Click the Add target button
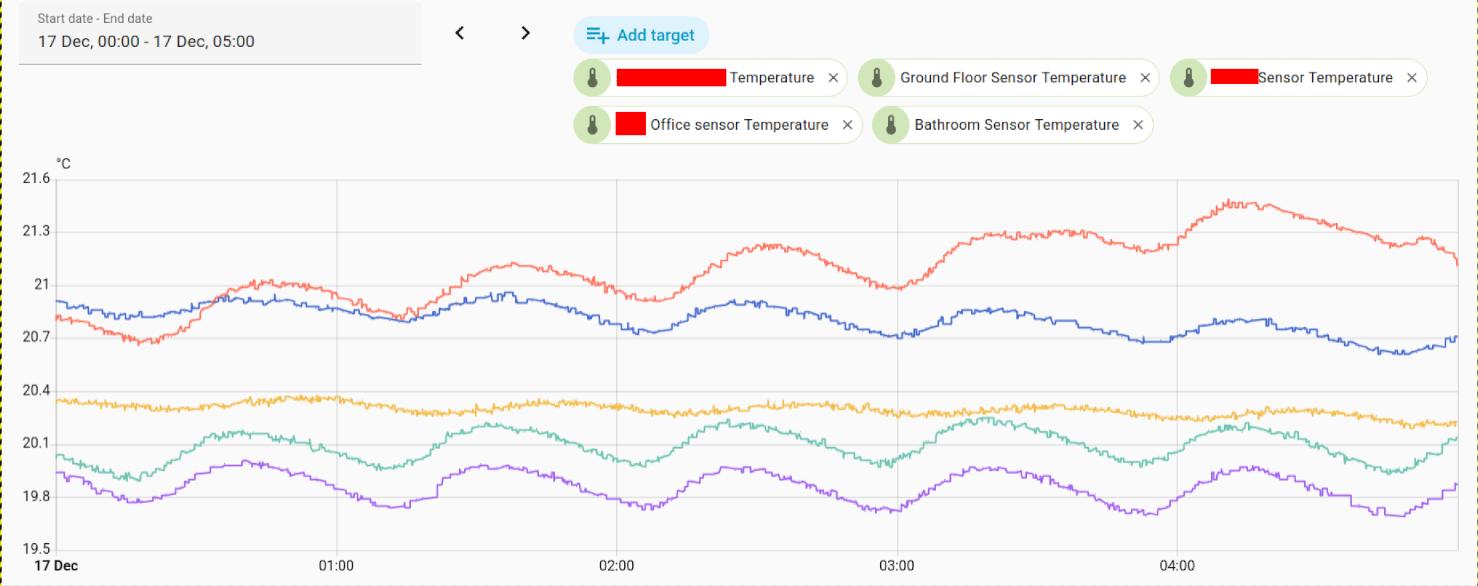This screenshot has height=586, width=1478. point(641,35)
